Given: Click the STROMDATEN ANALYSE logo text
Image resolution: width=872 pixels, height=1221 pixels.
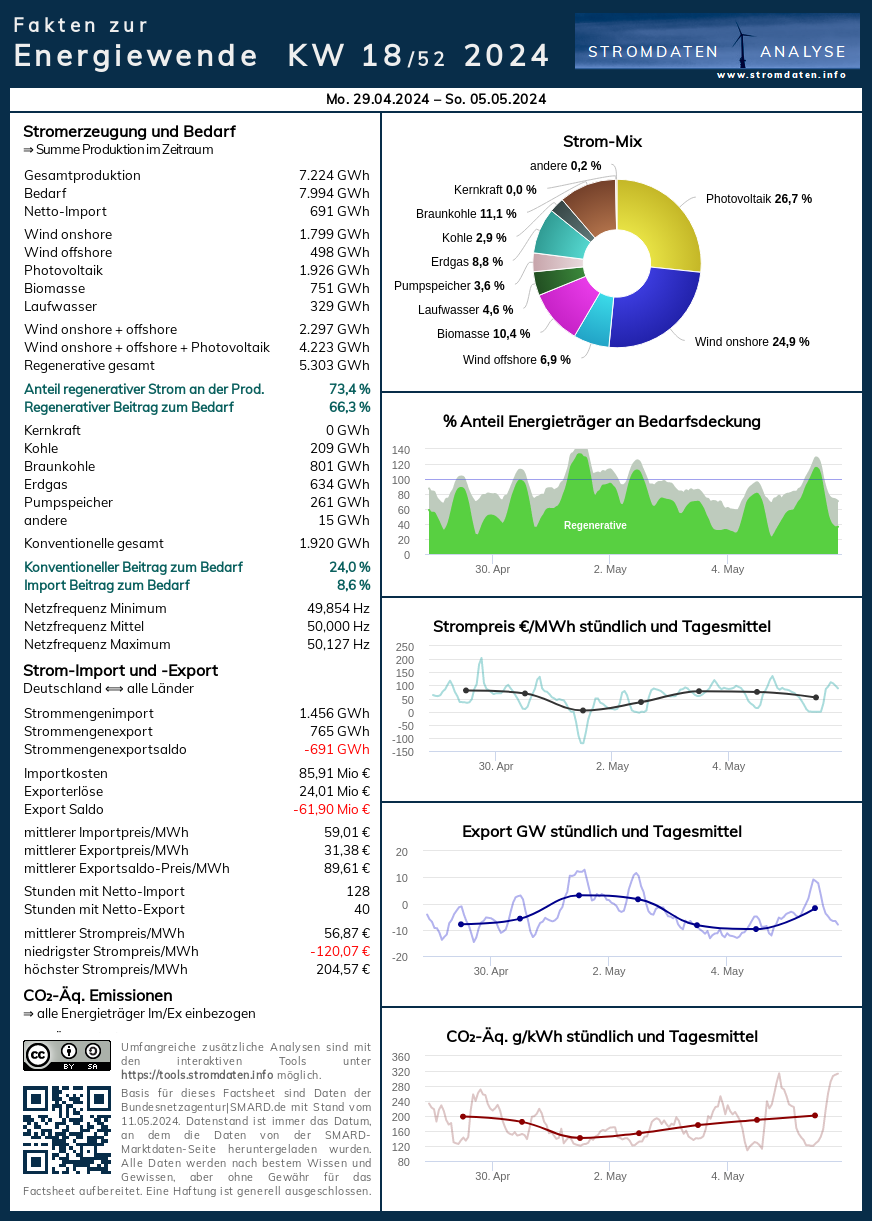Looking at the screenshot, I should pos(716,52).
